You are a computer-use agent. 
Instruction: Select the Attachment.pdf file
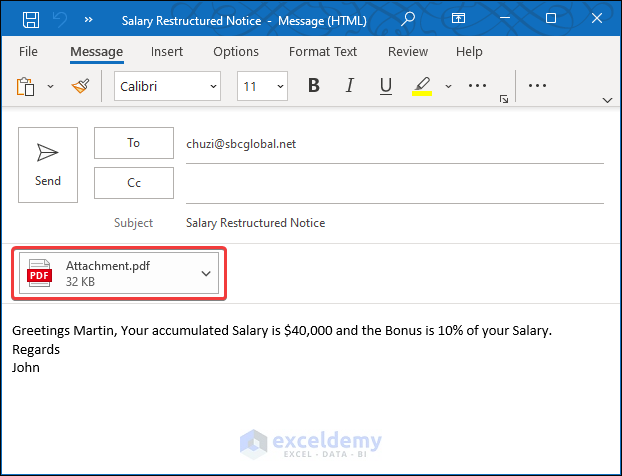[x=119, y=273]
